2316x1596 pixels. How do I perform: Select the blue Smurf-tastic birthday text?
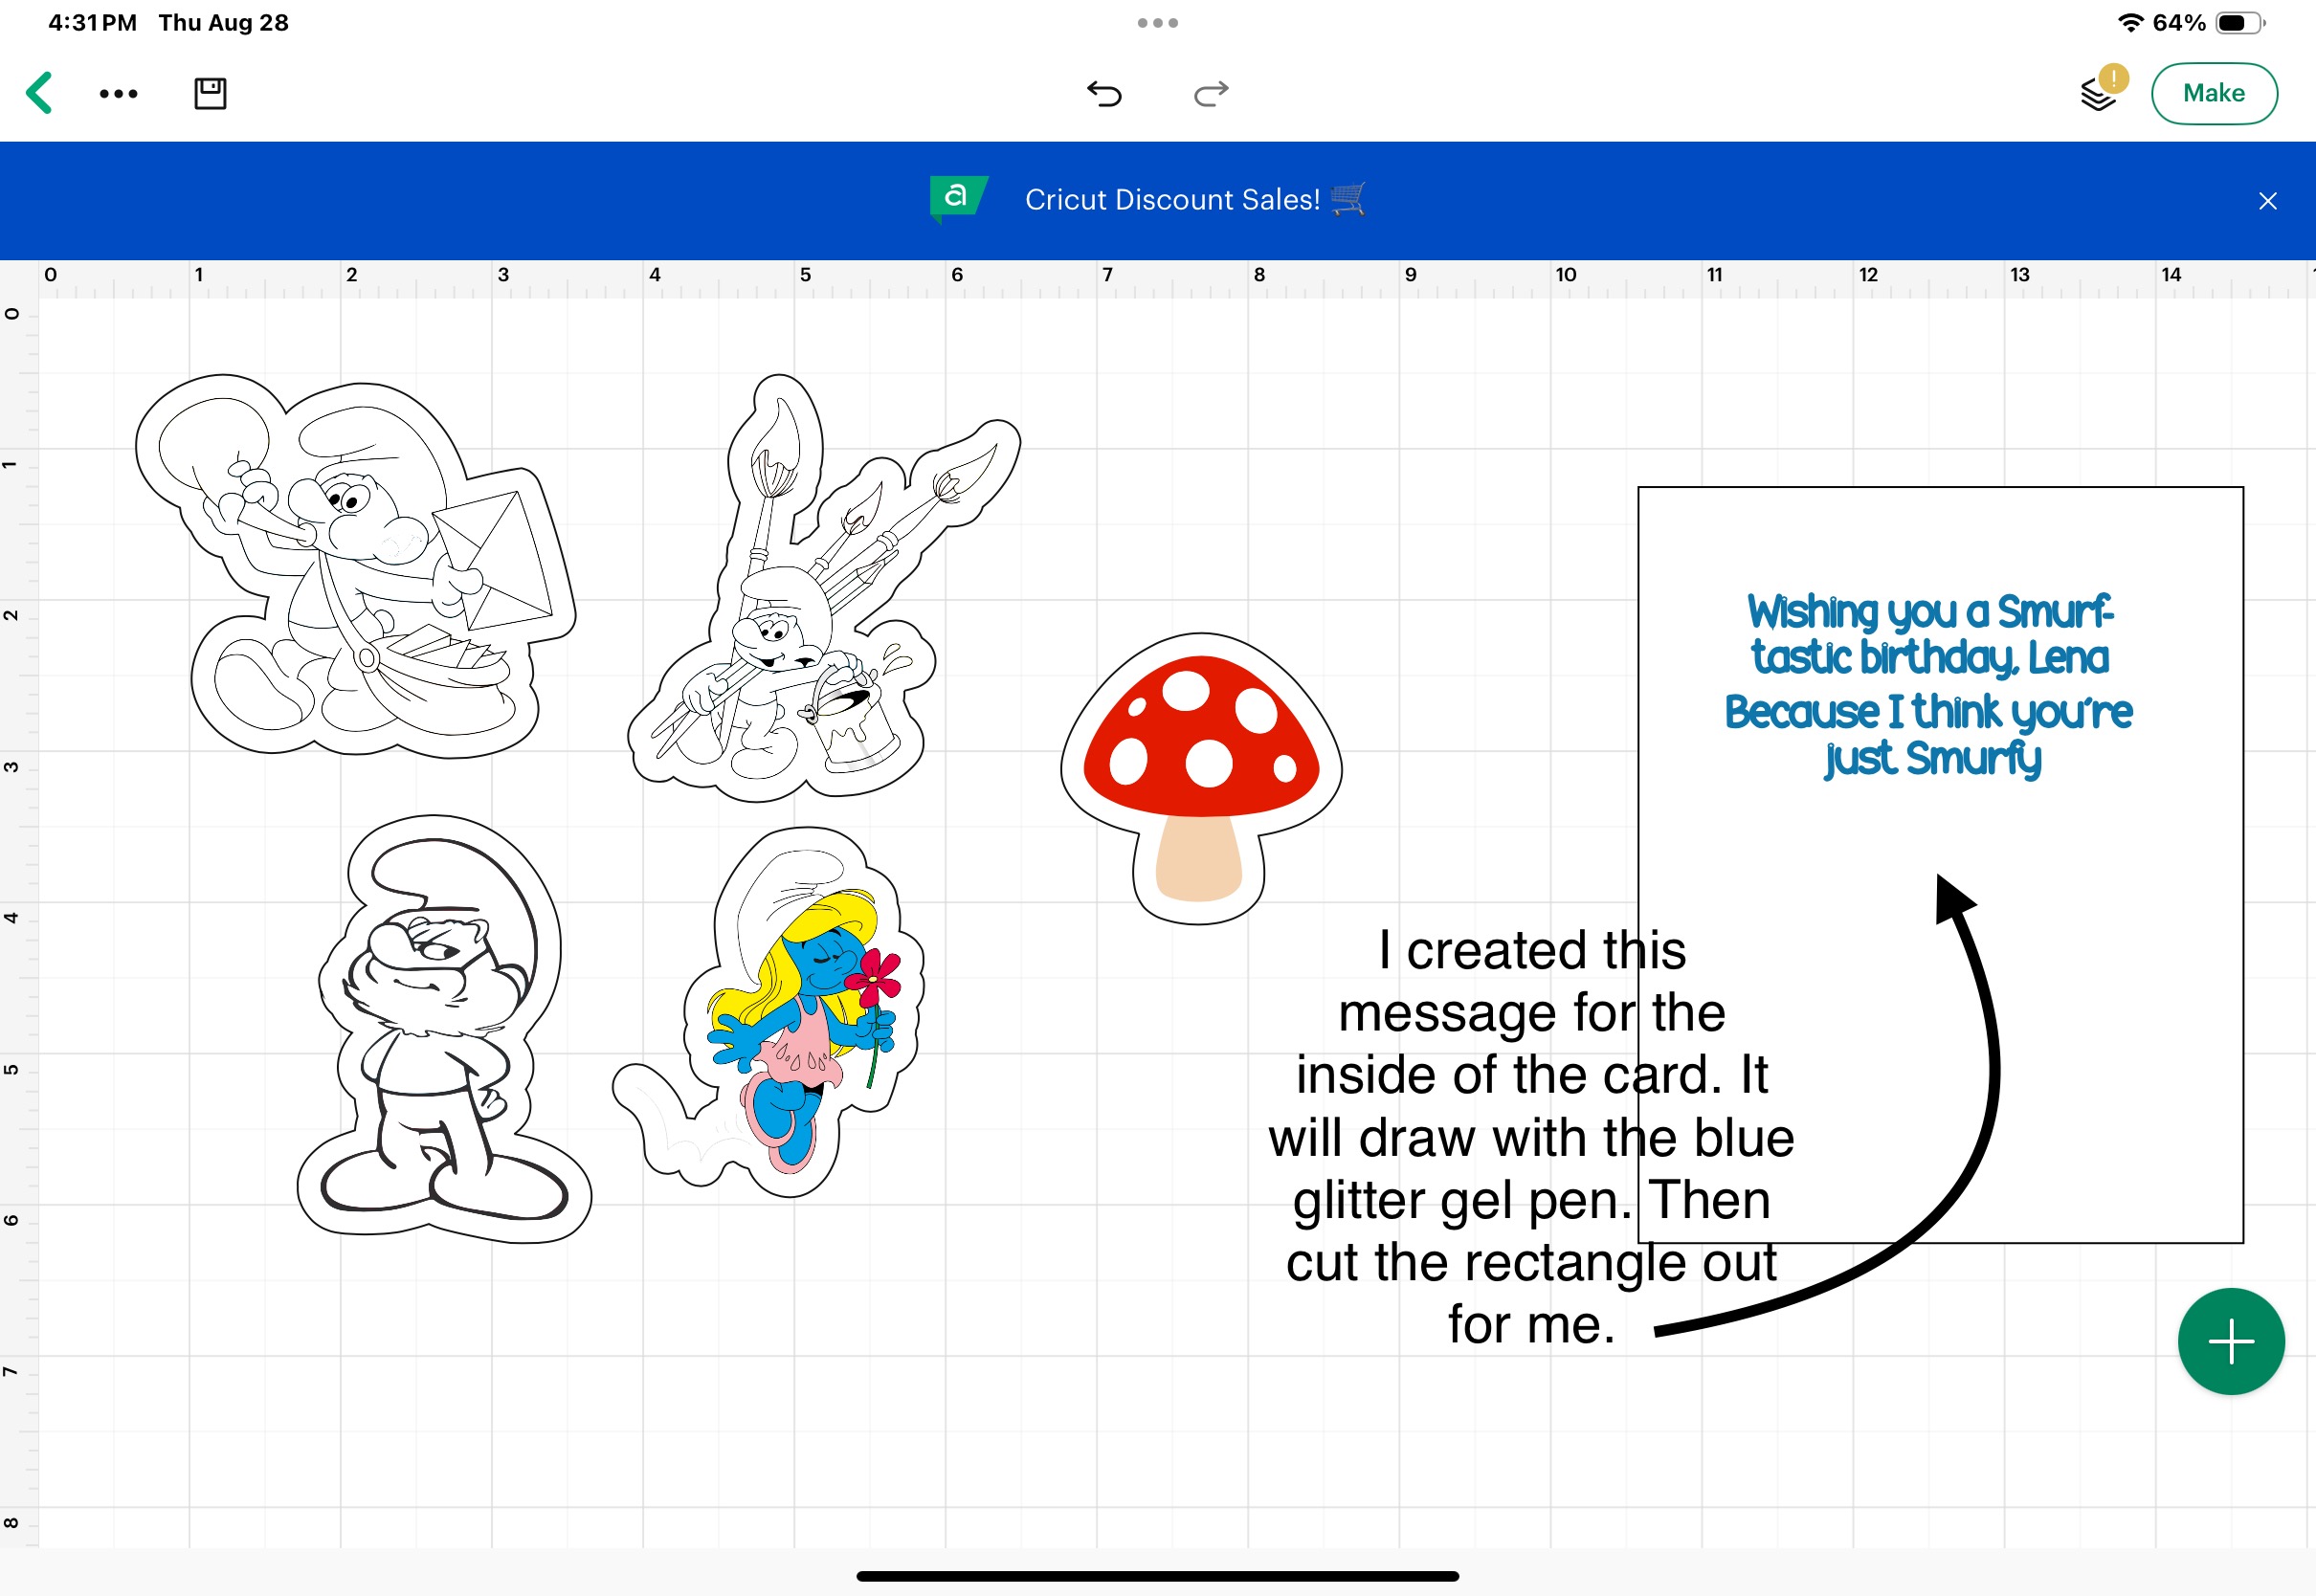(1928, 685)
